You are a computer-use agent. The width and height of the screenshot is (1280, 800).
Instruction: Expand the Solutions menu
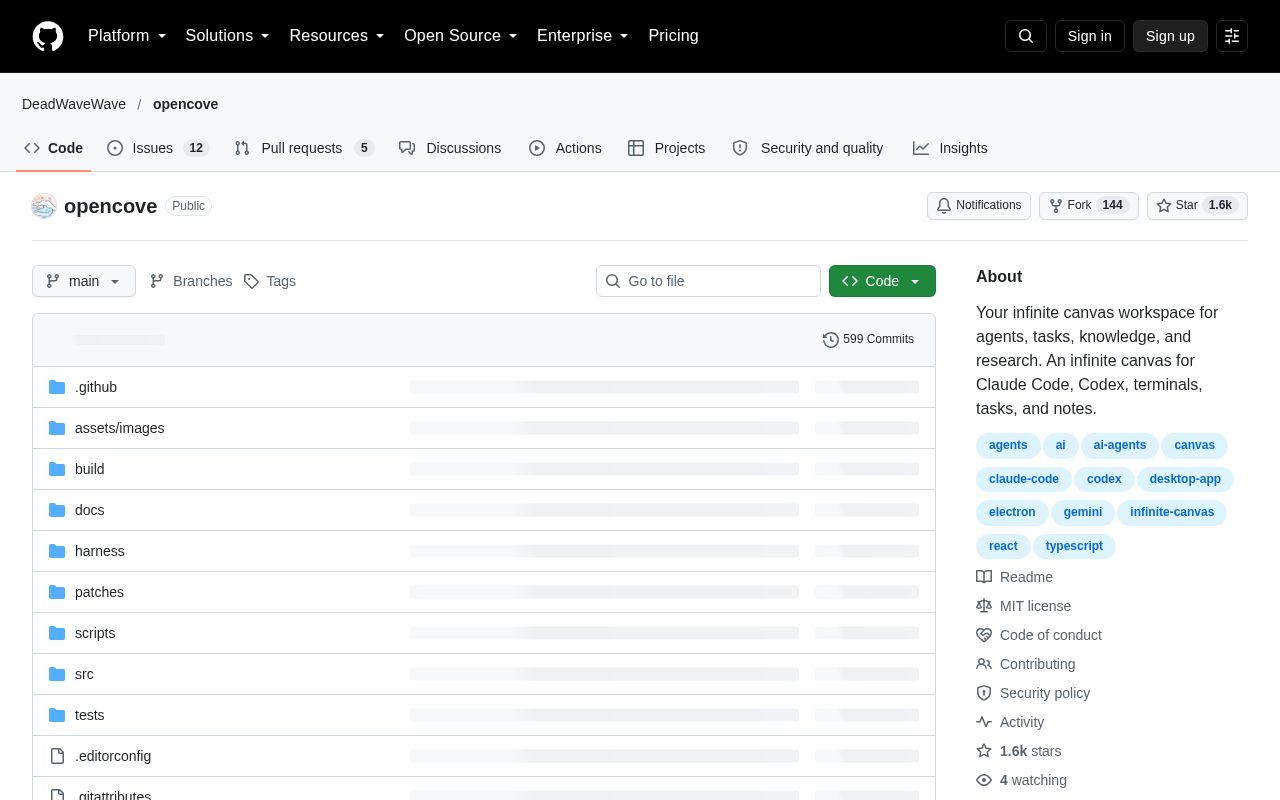point(228,36)
